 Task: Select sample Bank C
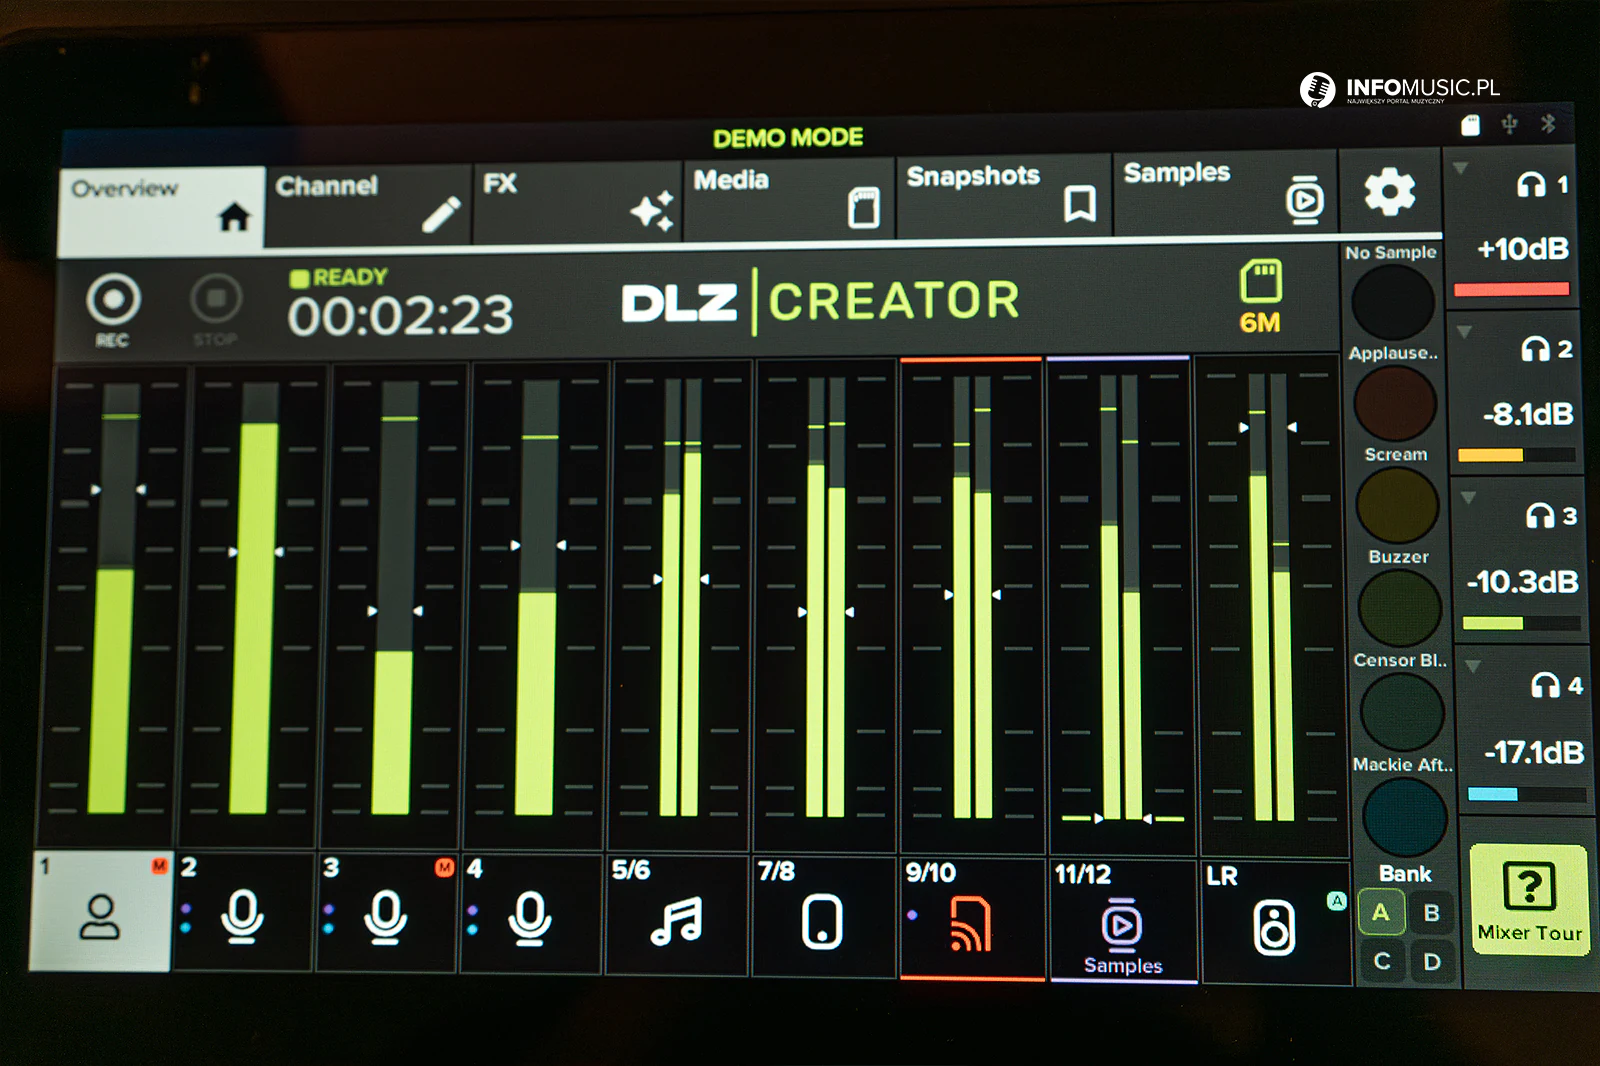1382,961
